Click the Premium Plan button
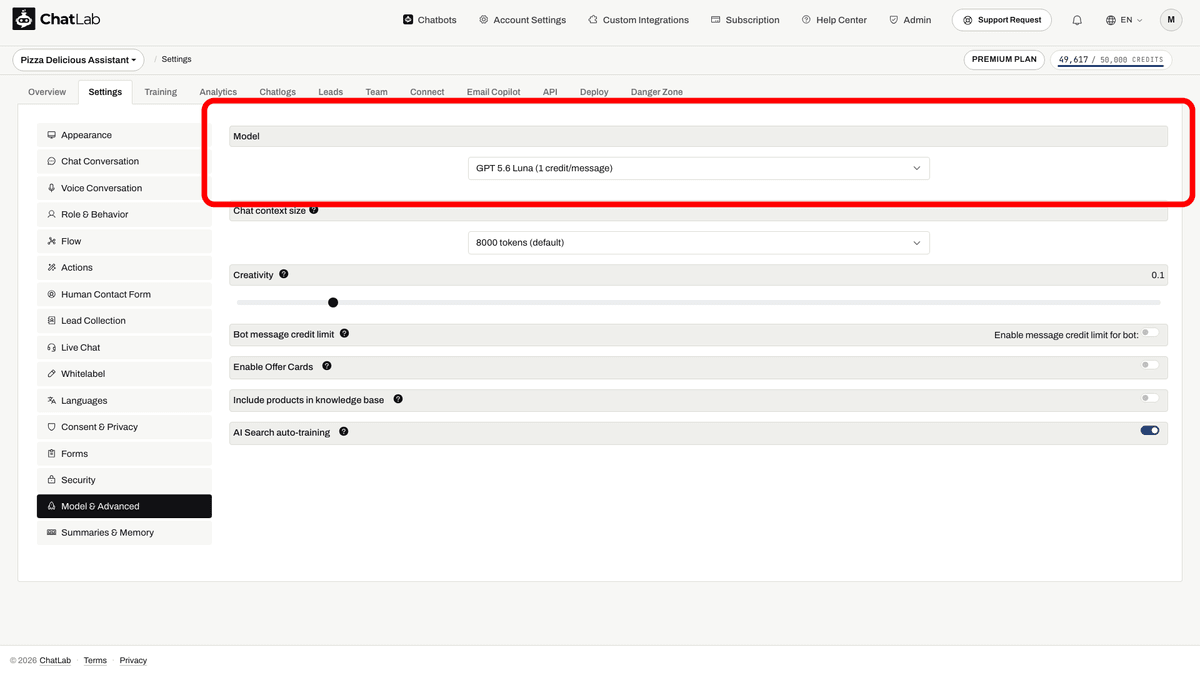This screenshot has height=675, width=1200. 1004,60
